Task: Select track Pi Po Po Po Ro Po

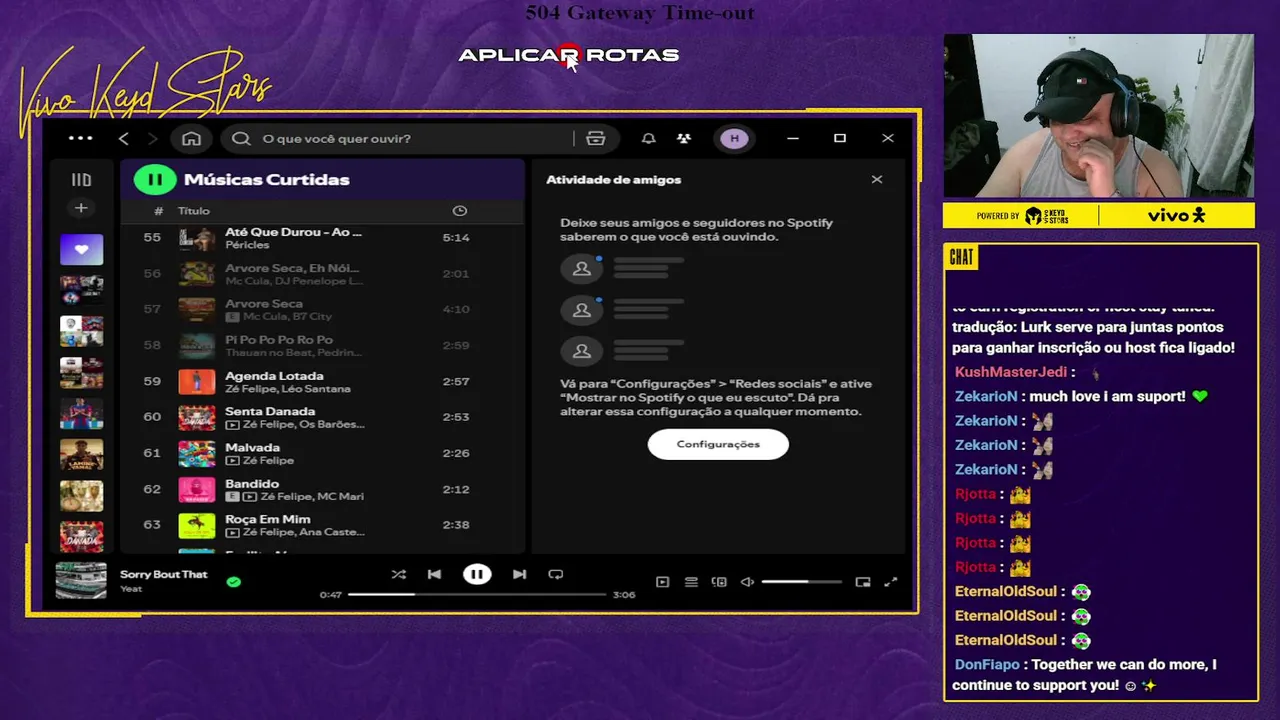Action: click(x=322, y=346)
